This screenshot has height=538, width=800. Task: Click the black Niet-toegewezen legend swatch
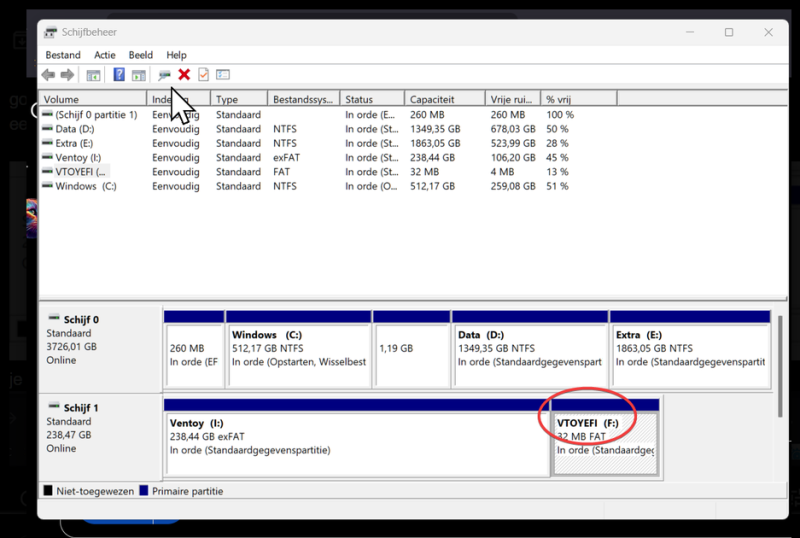pos(48,491)
